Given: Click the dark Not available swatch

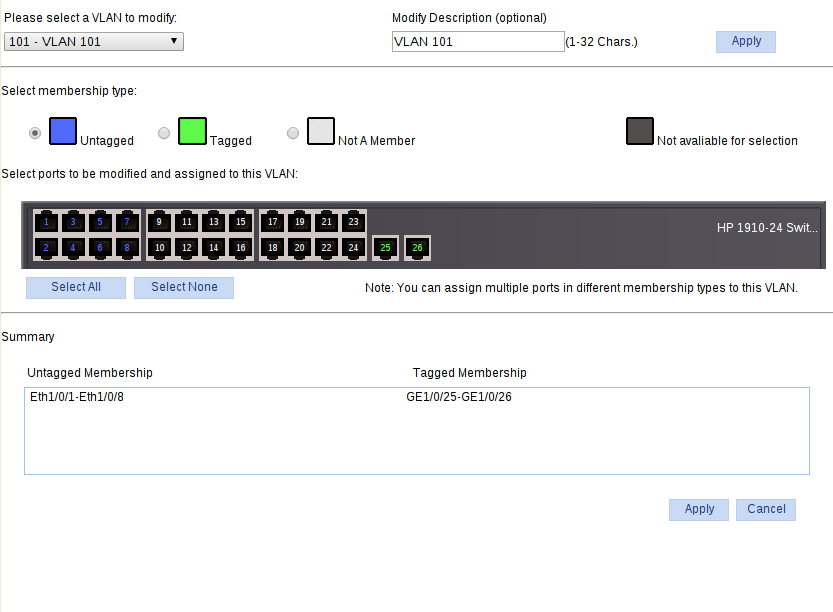Looking at the screenshot, I should point(640,131).
